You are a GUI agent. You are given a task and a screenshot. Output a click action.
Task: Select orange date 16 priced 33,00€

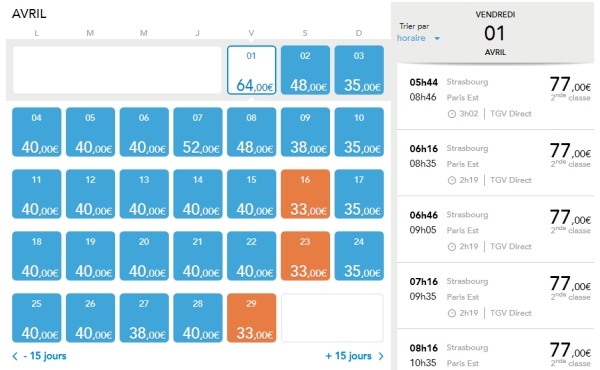tap(305, 194)
